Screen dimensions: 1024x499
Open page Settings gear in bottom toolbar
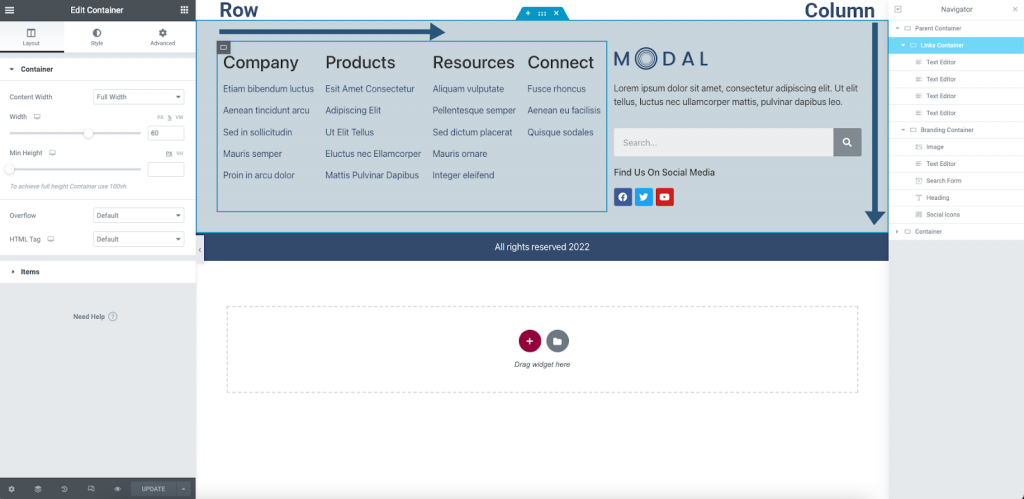click(x=11, y=489)
